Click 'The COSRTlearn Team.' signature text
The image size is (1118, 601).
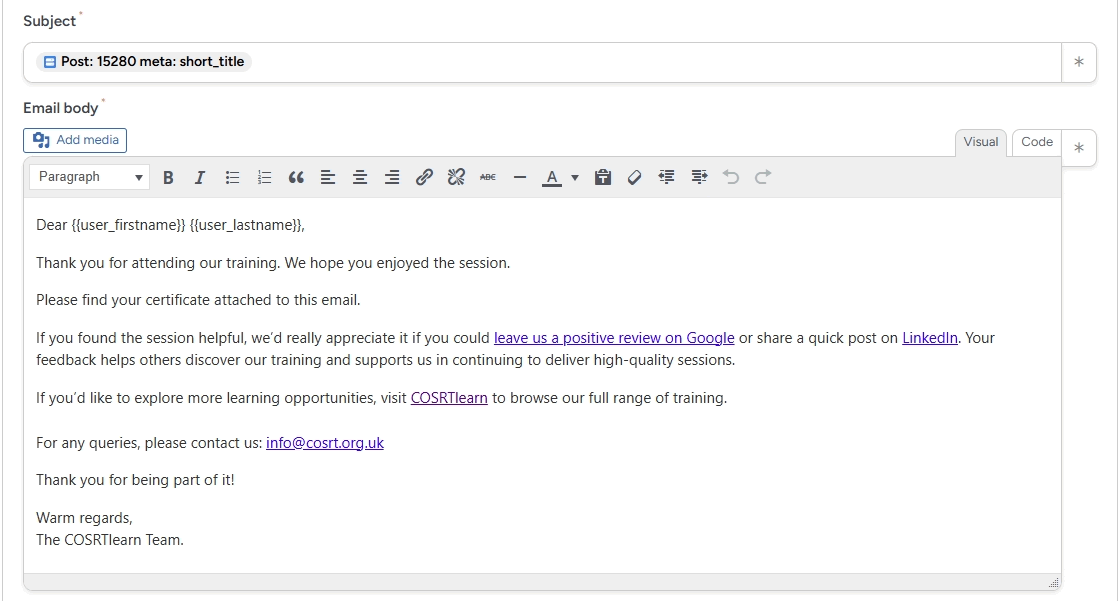(110, 540)
